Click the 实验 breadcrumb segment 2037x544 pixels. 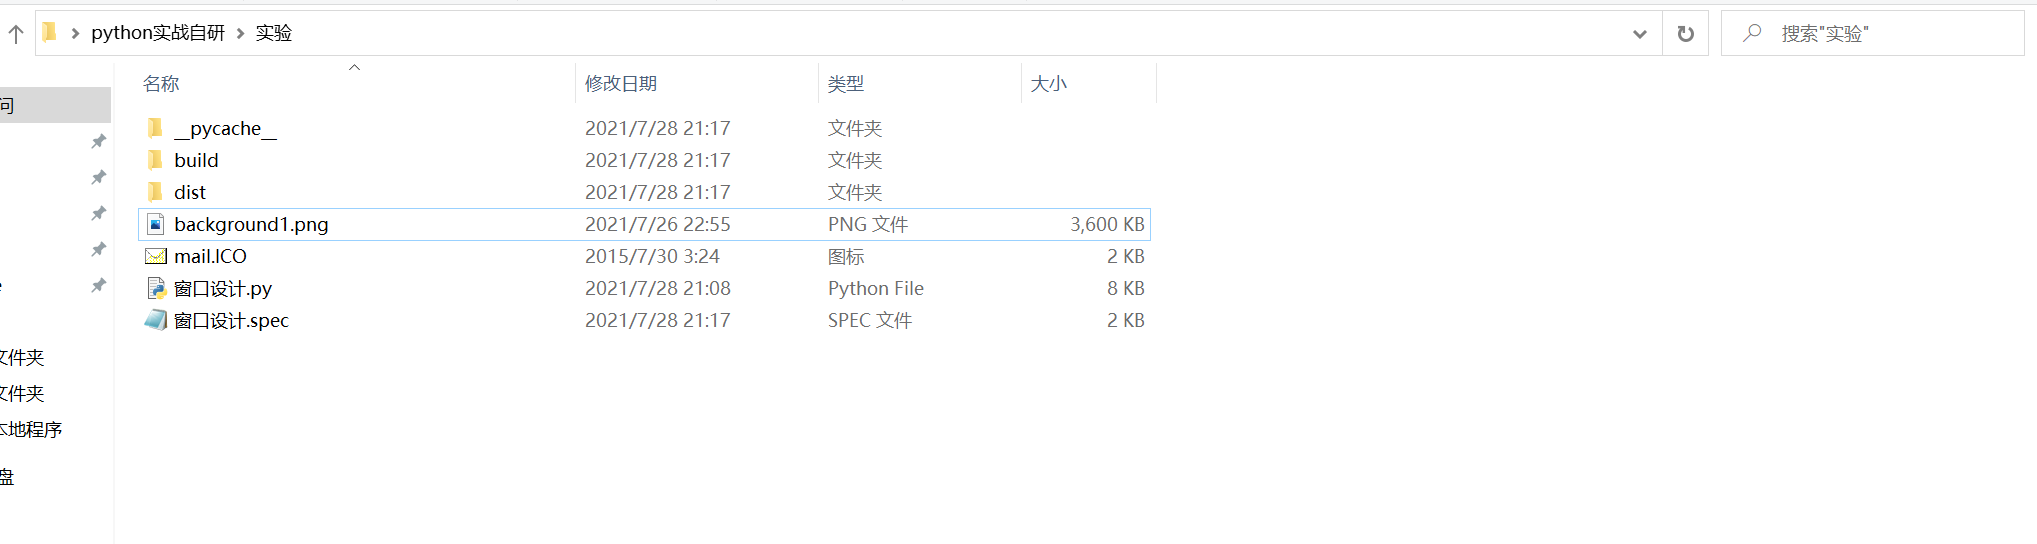pyautogui.click(x=274, y=33)
